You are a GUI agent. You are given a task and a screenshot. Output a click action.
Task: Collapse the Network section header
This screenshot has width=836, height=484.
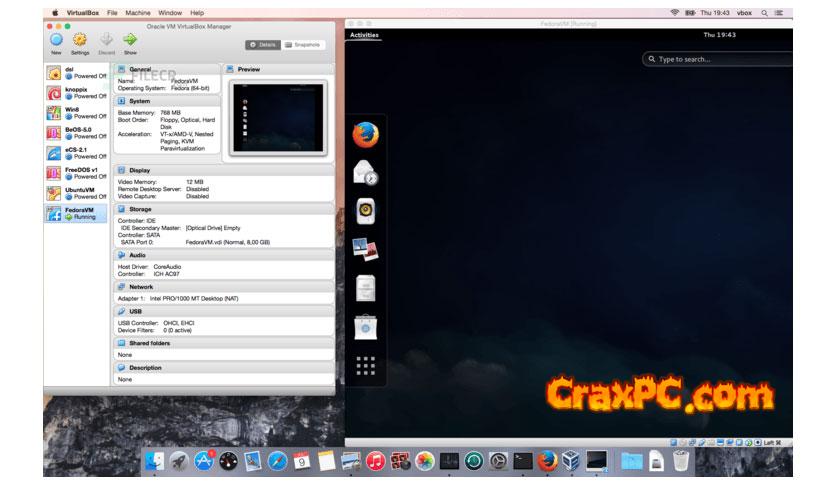coord(141,287)
